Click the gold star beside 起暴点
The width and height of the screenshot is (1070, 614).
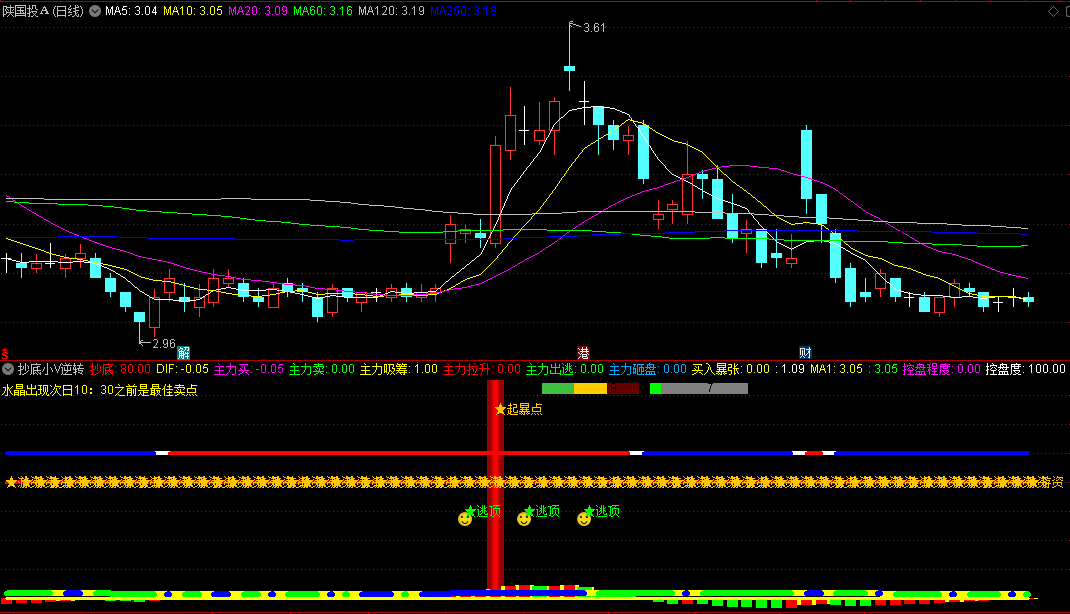point(500,409)
